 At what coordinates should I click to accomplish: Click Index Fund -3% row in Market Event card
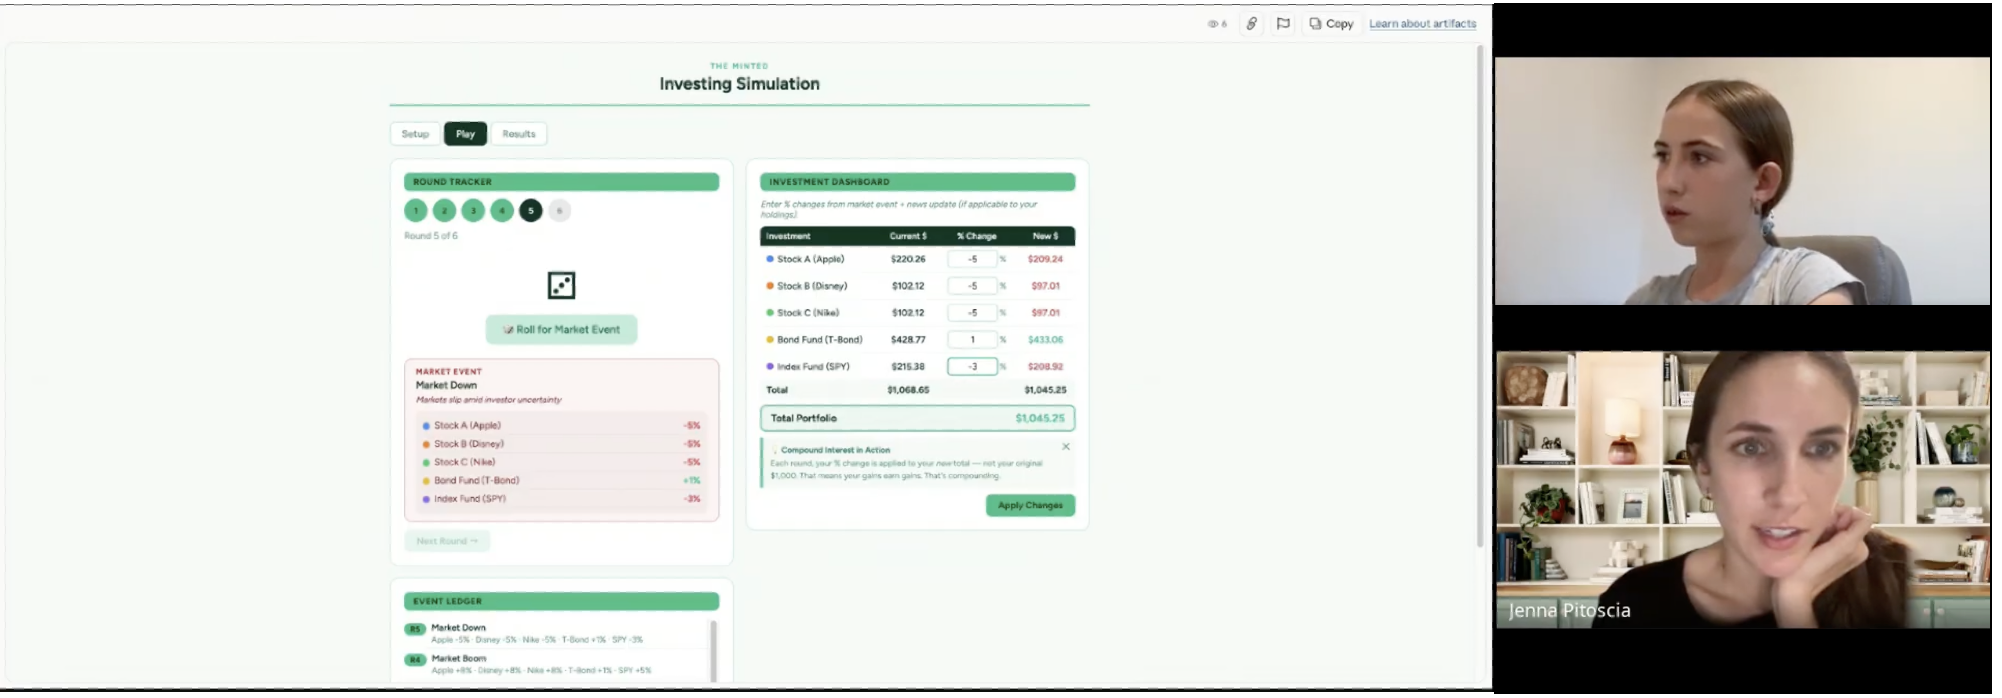[561, 499]
